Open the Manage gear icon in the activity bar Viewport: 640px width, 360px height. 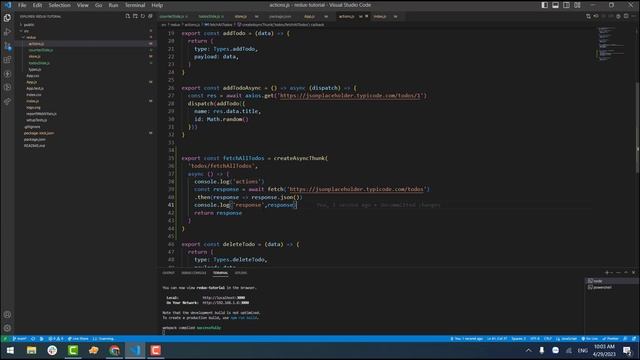coord(7,328)
